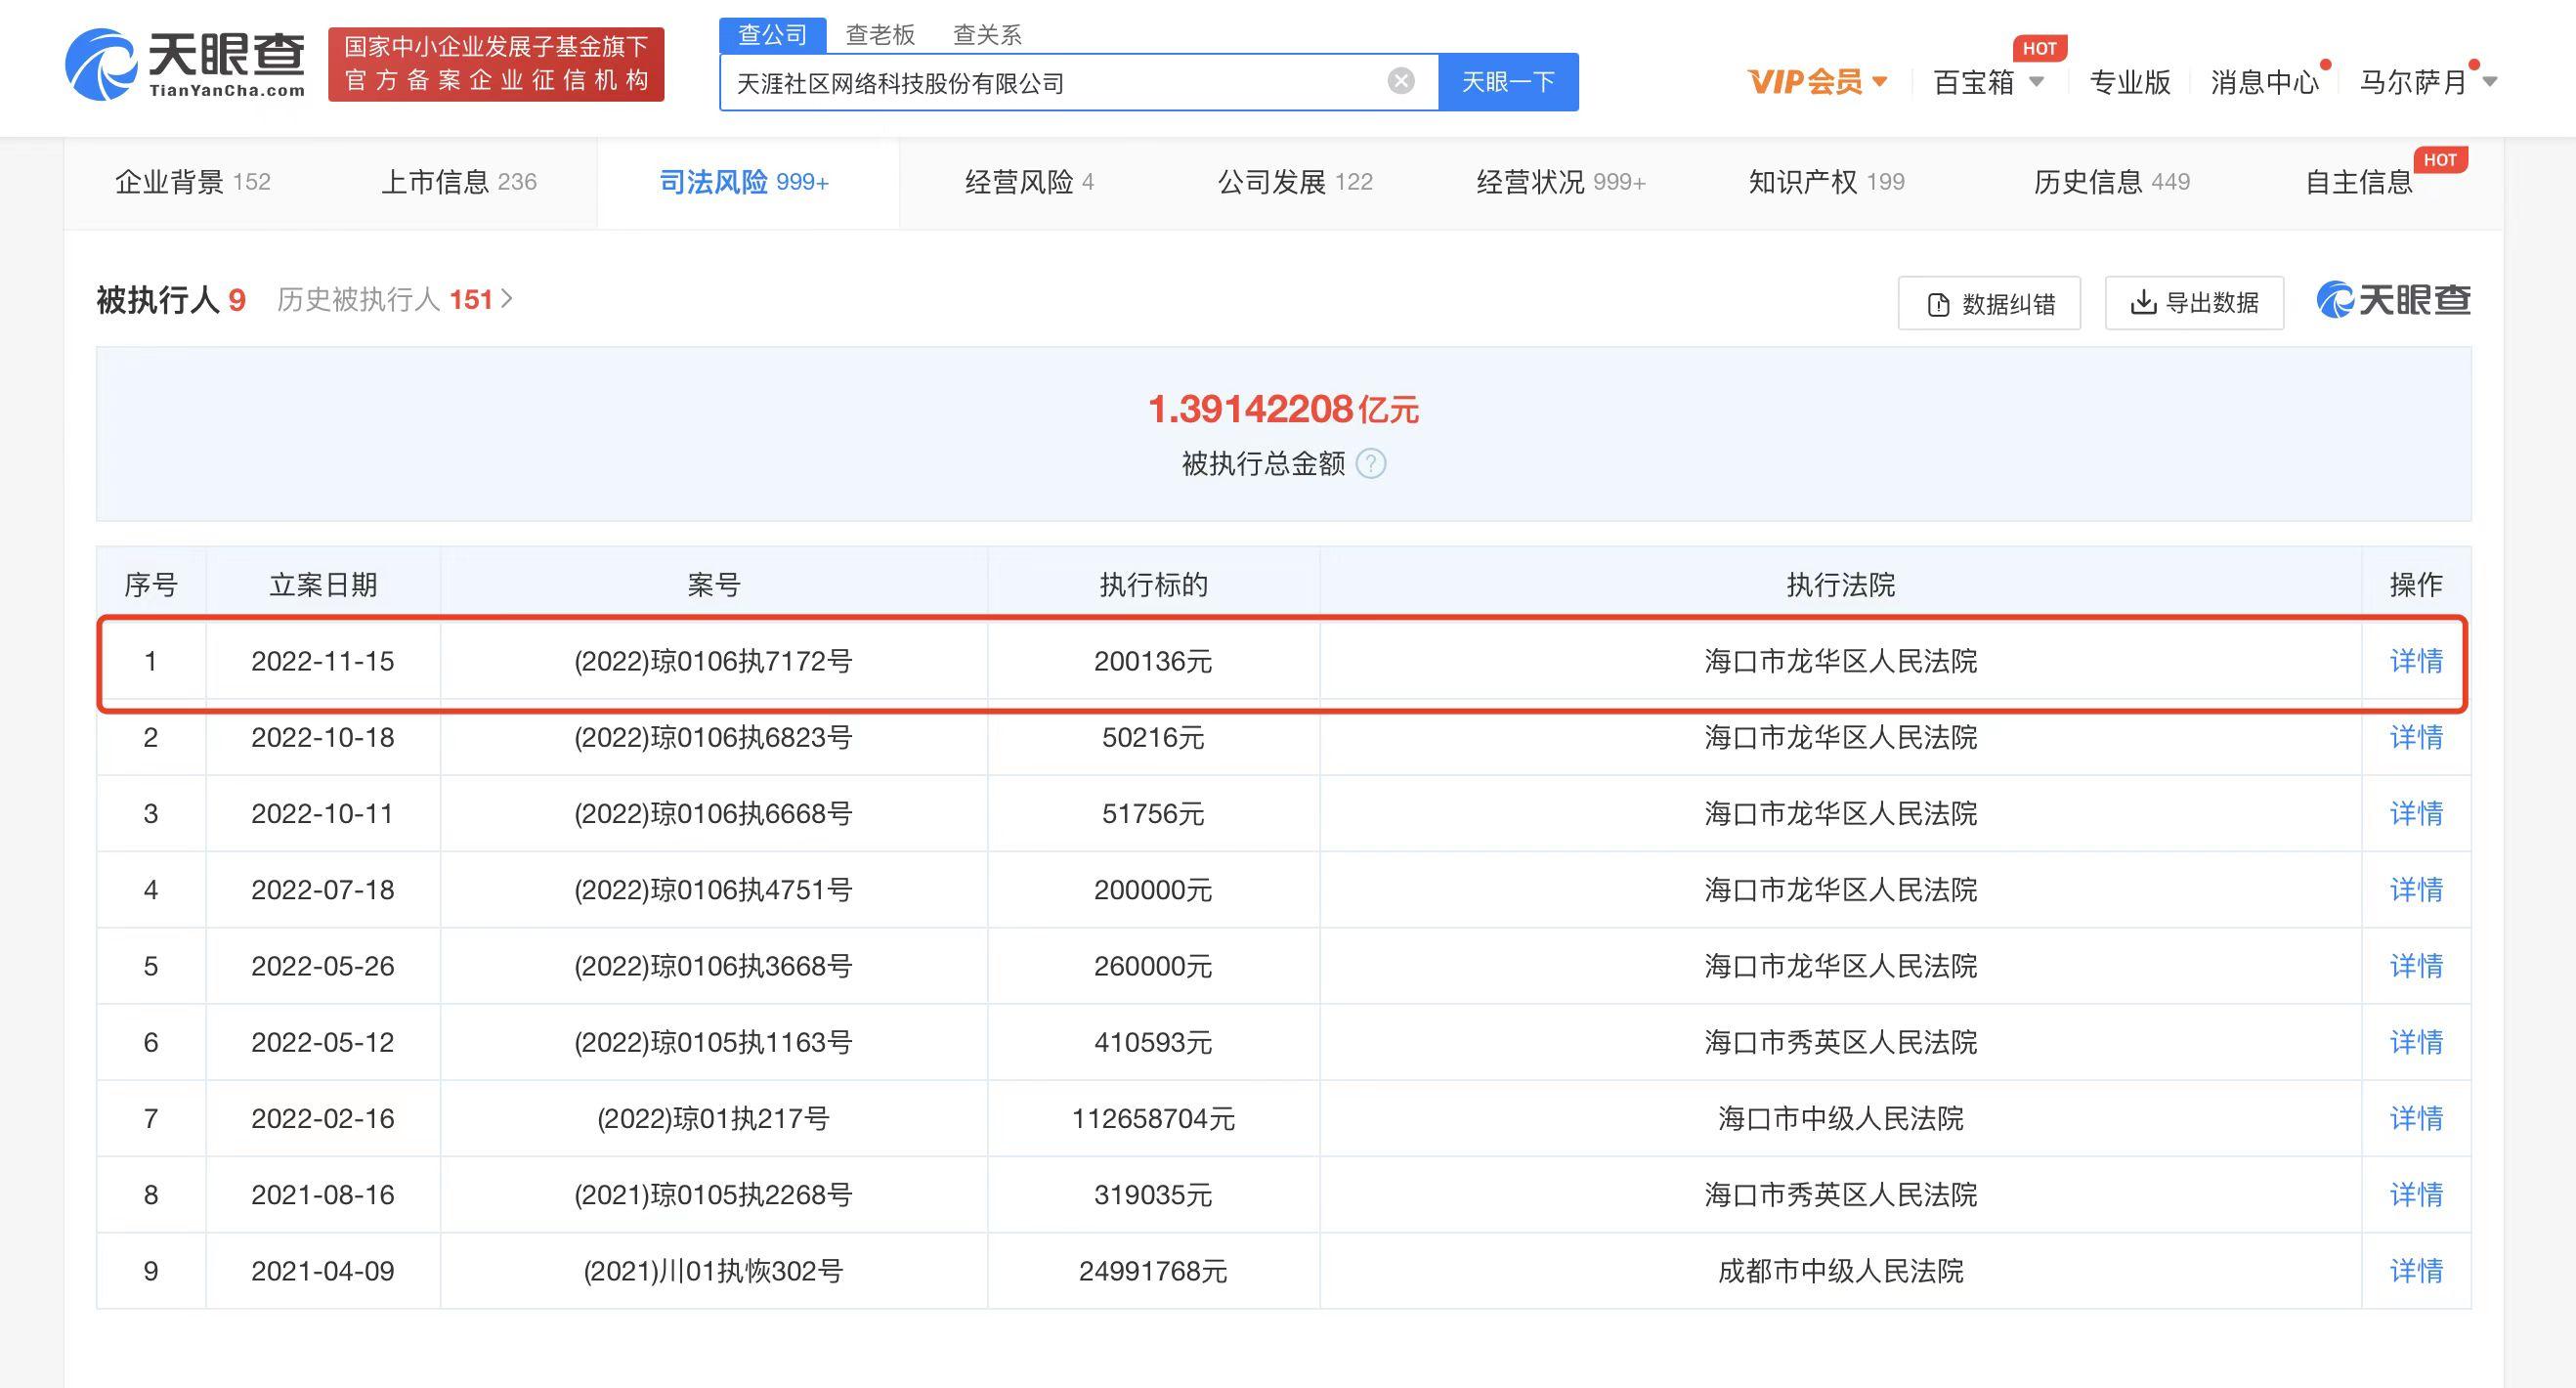Click the total amount 1.39142208亿元
2576x1388 pixels.
point(1283,409)
